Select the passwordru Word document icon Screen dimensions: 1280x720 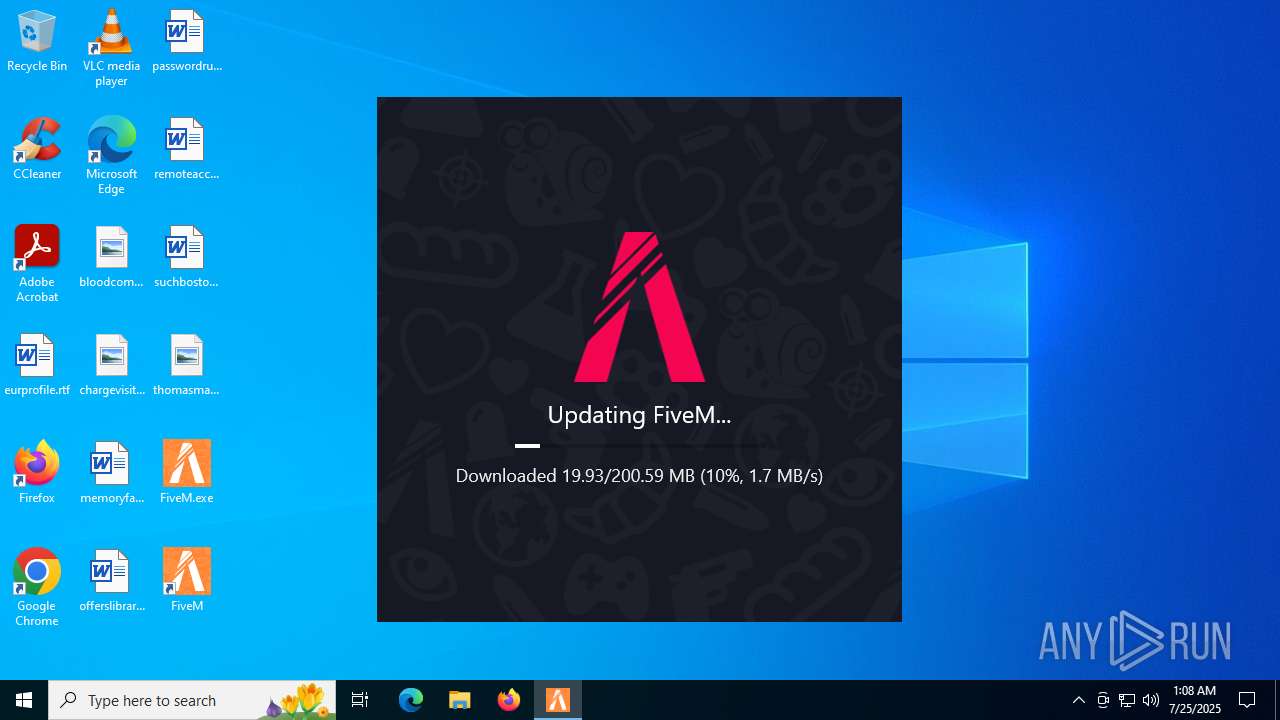(187, 42)
